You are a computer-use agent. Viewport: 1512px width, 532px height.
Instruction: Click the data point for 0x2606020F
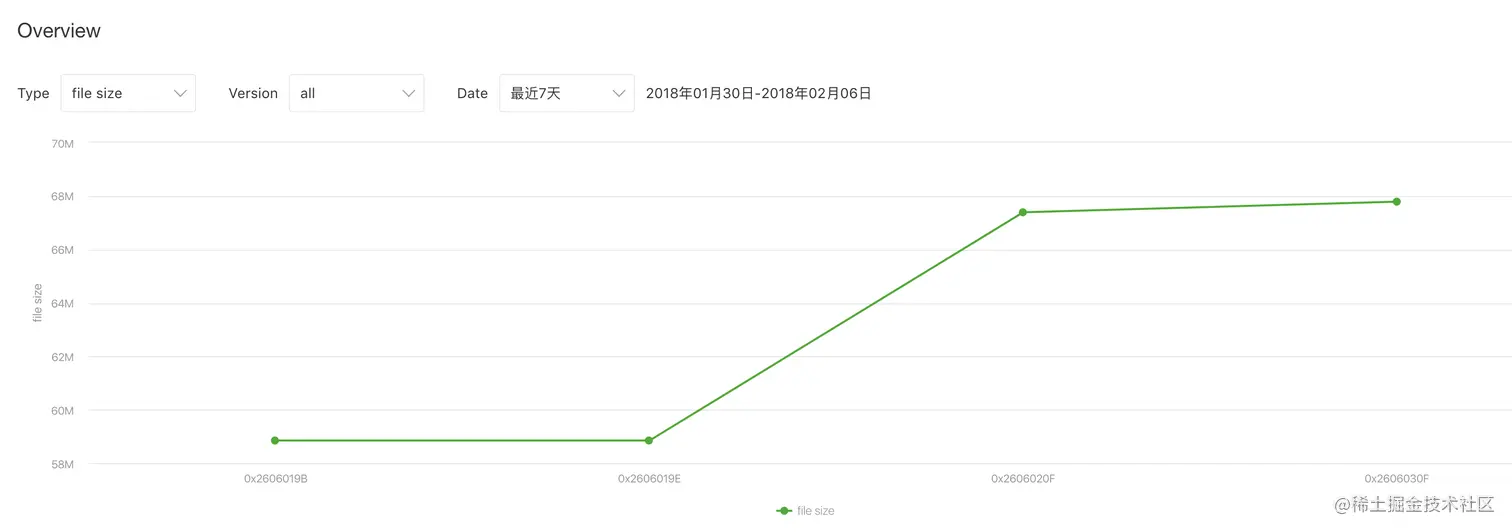[1023, 212]
